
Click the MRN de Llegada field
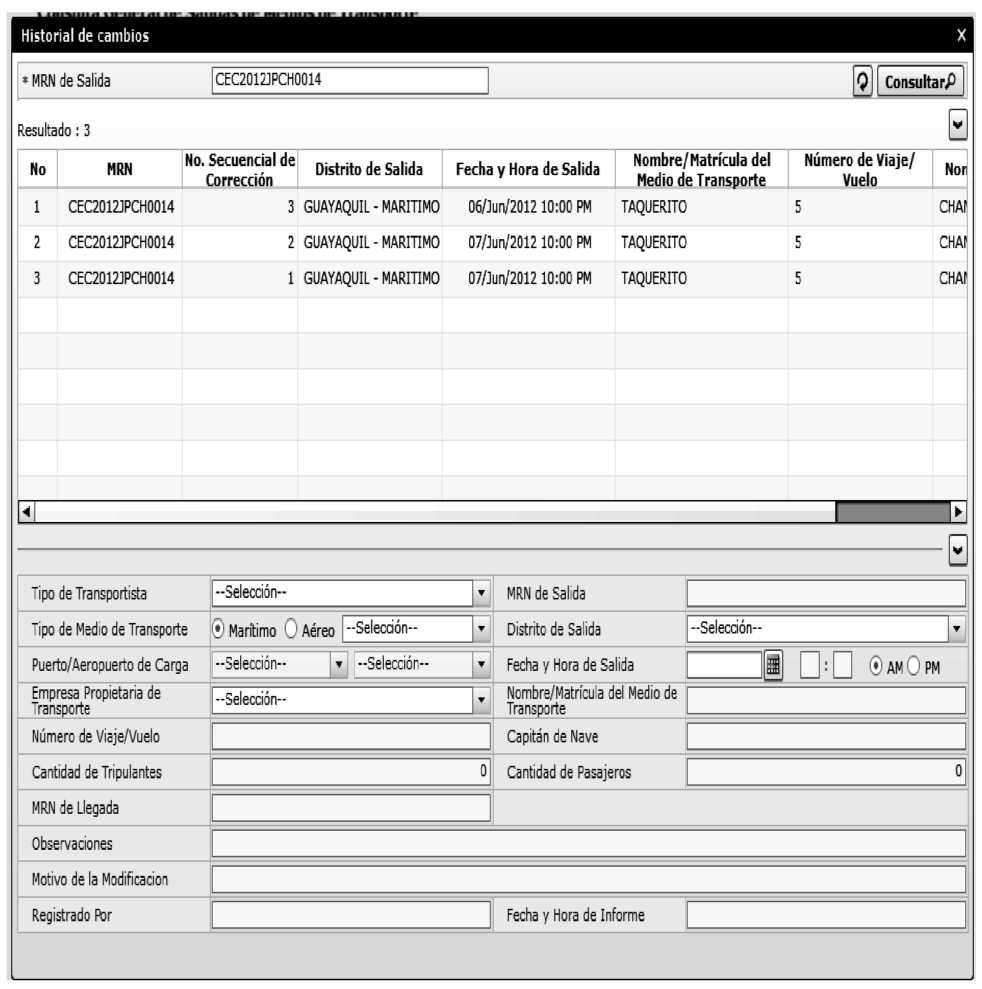click(x=351, y=808)
